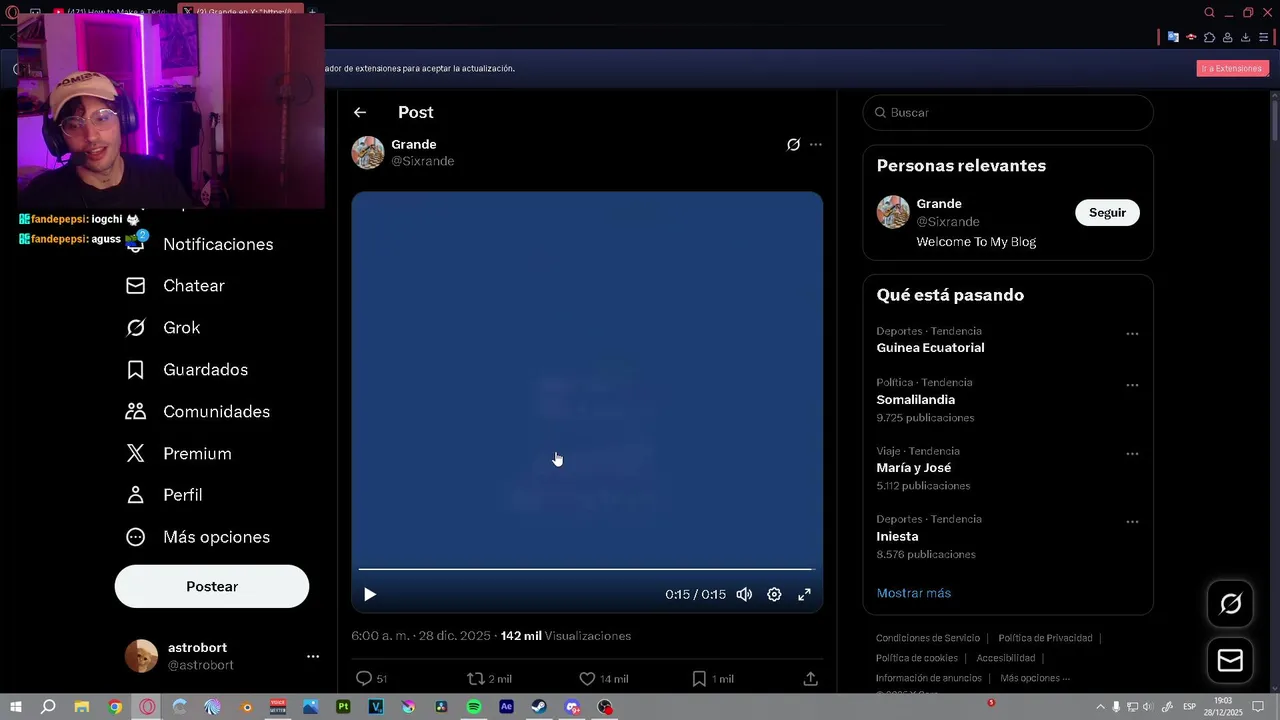Viewport: 1280px width, 720px height.
Task: Open options for Iniesta trend
Action: pos(1132,522)
